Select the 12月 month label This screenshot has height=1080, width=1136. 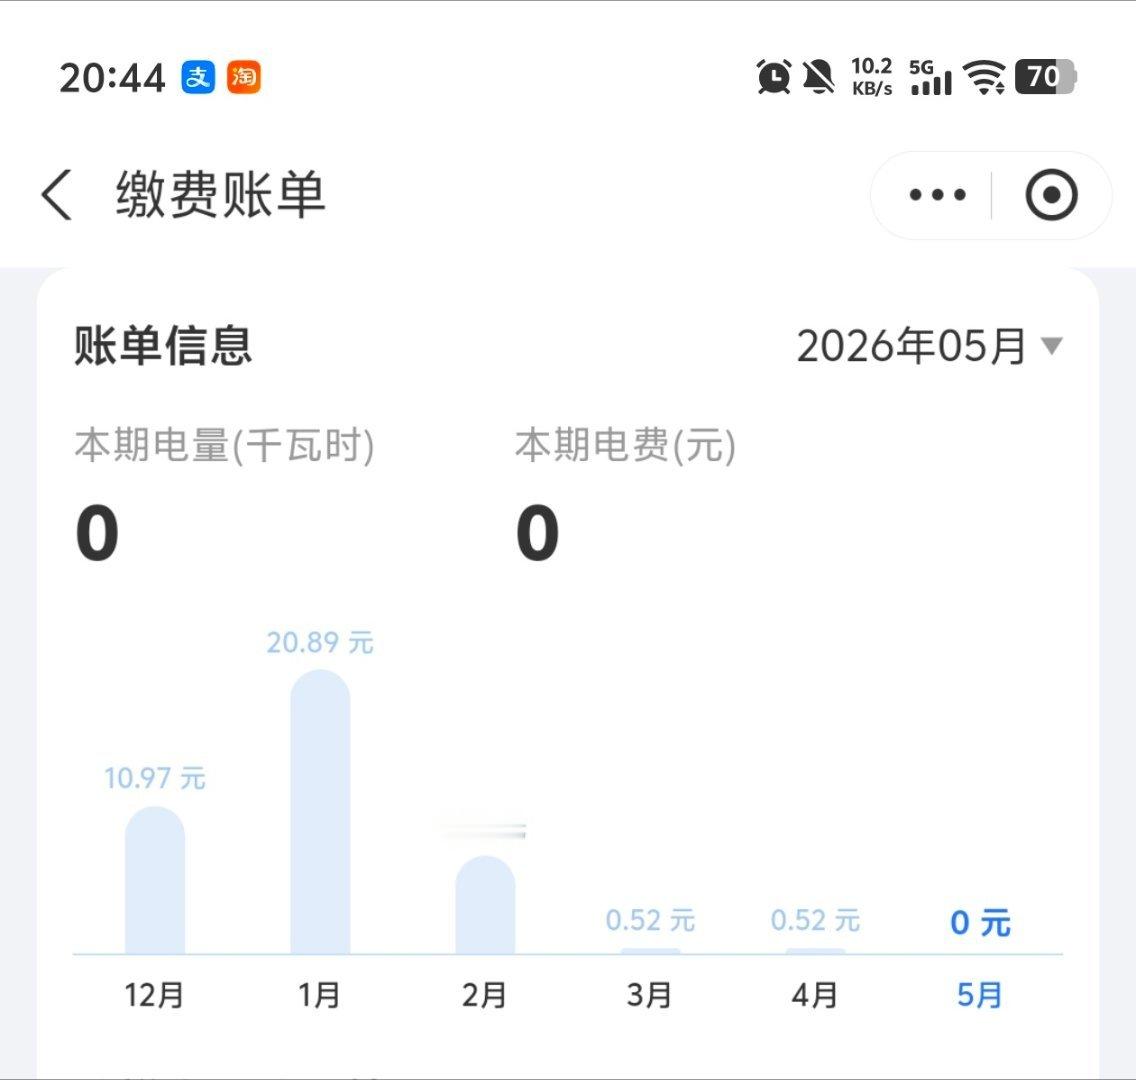click(x=154, y=995)
